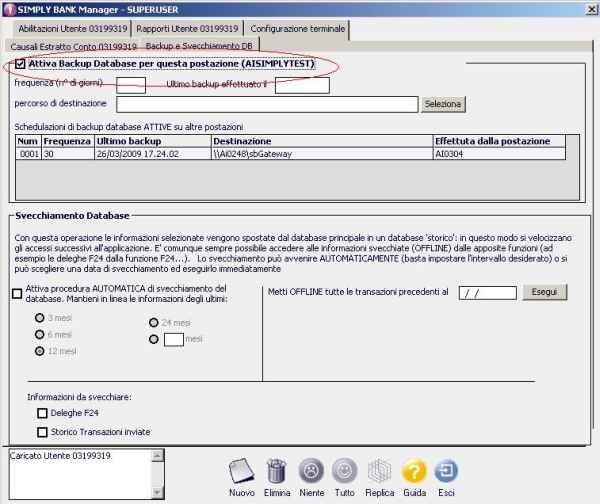Select the custom mesi radio button

click(153, 339)
